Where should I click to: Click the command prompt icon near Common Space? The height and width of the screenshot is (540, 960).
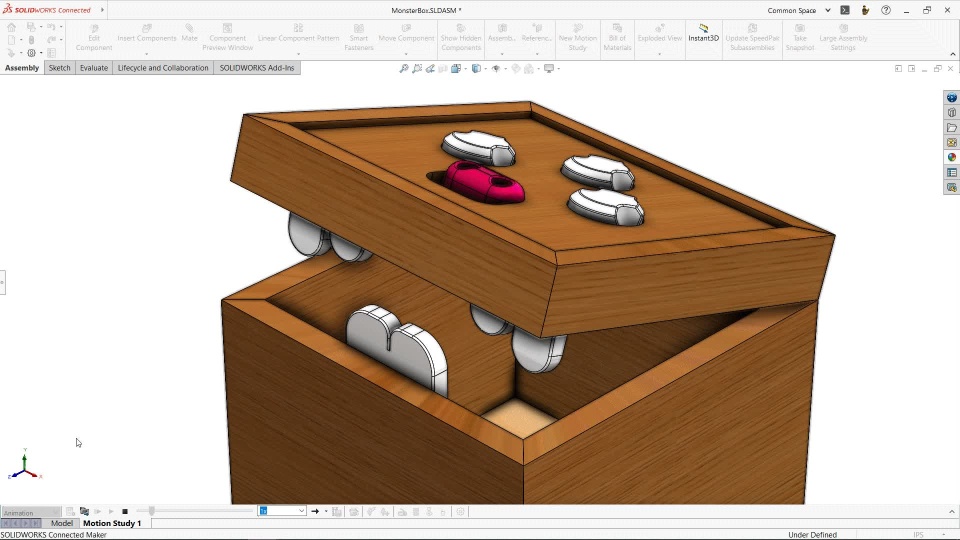(x=845, y=10)
